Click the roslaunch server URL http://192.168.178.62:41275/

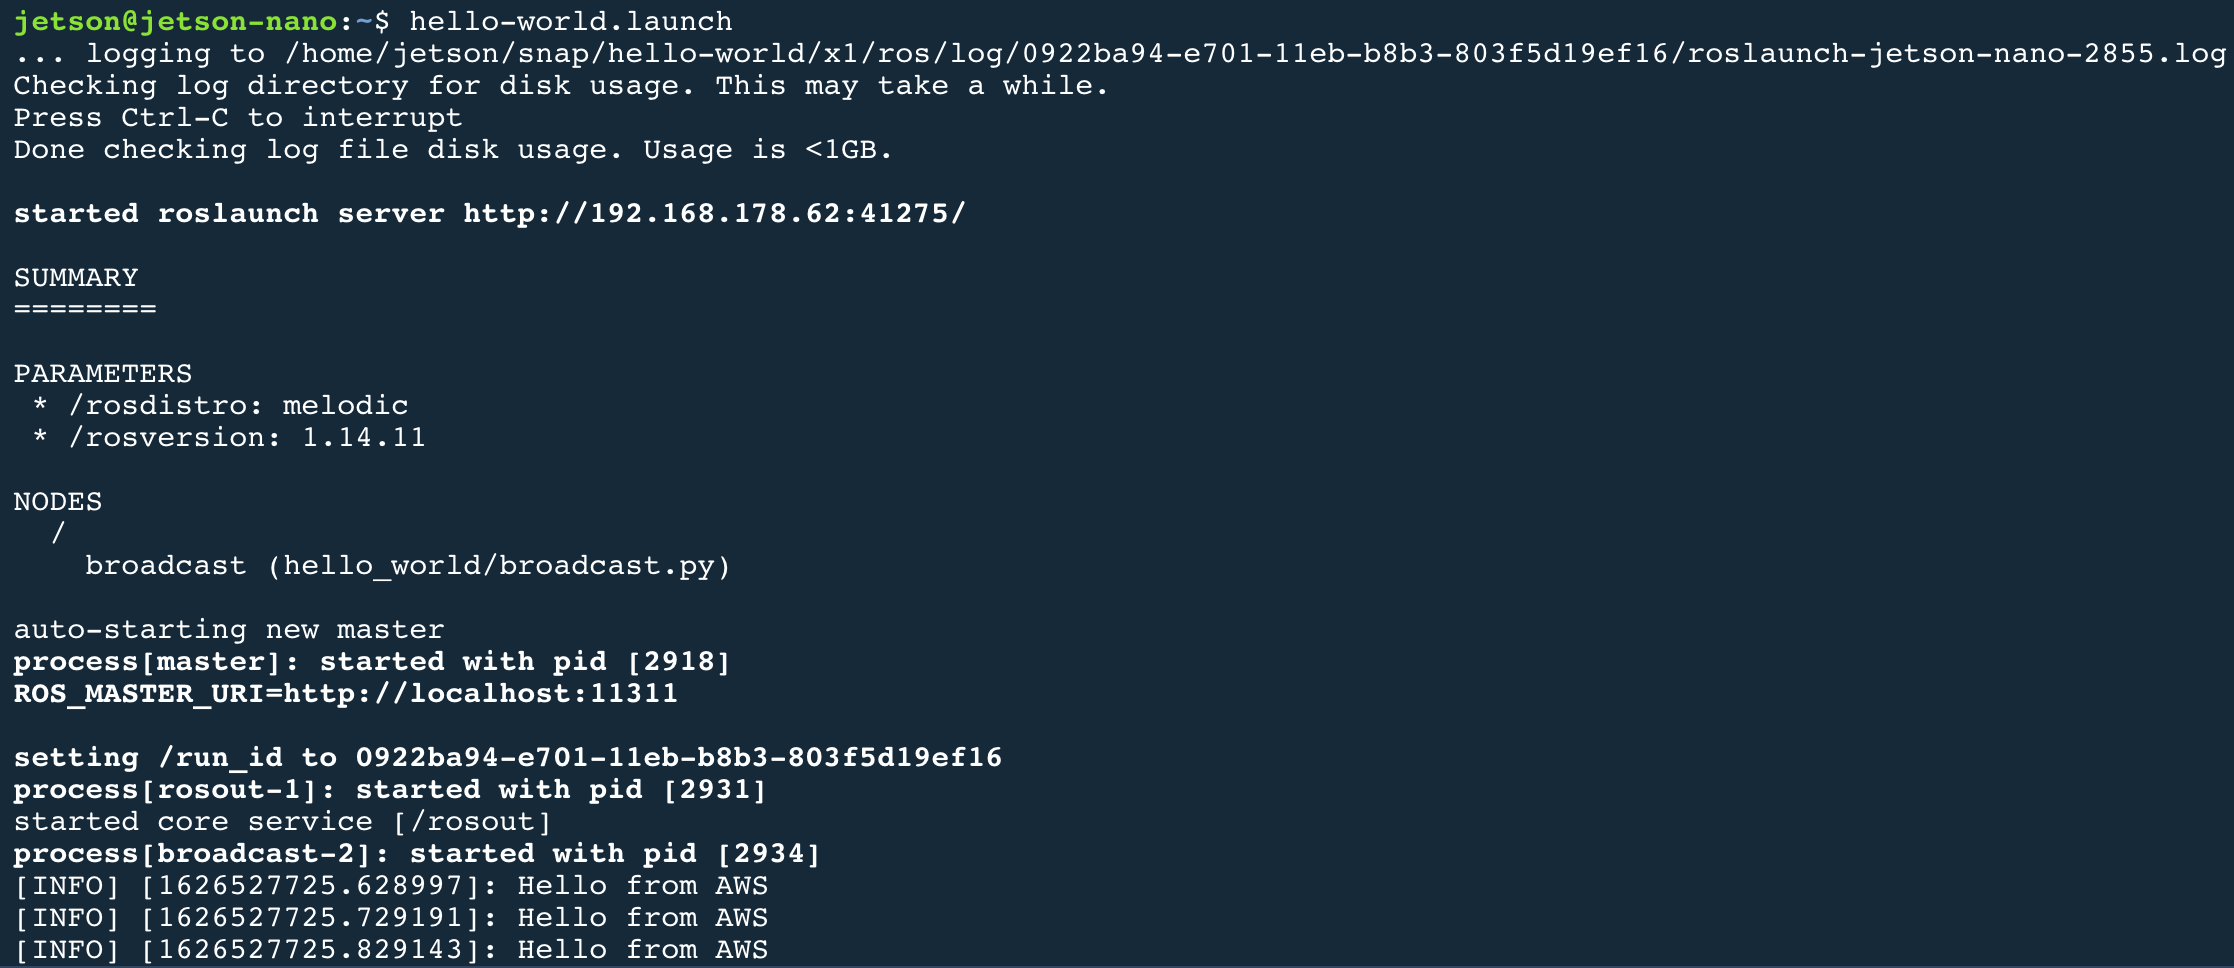tap(714, 213)
